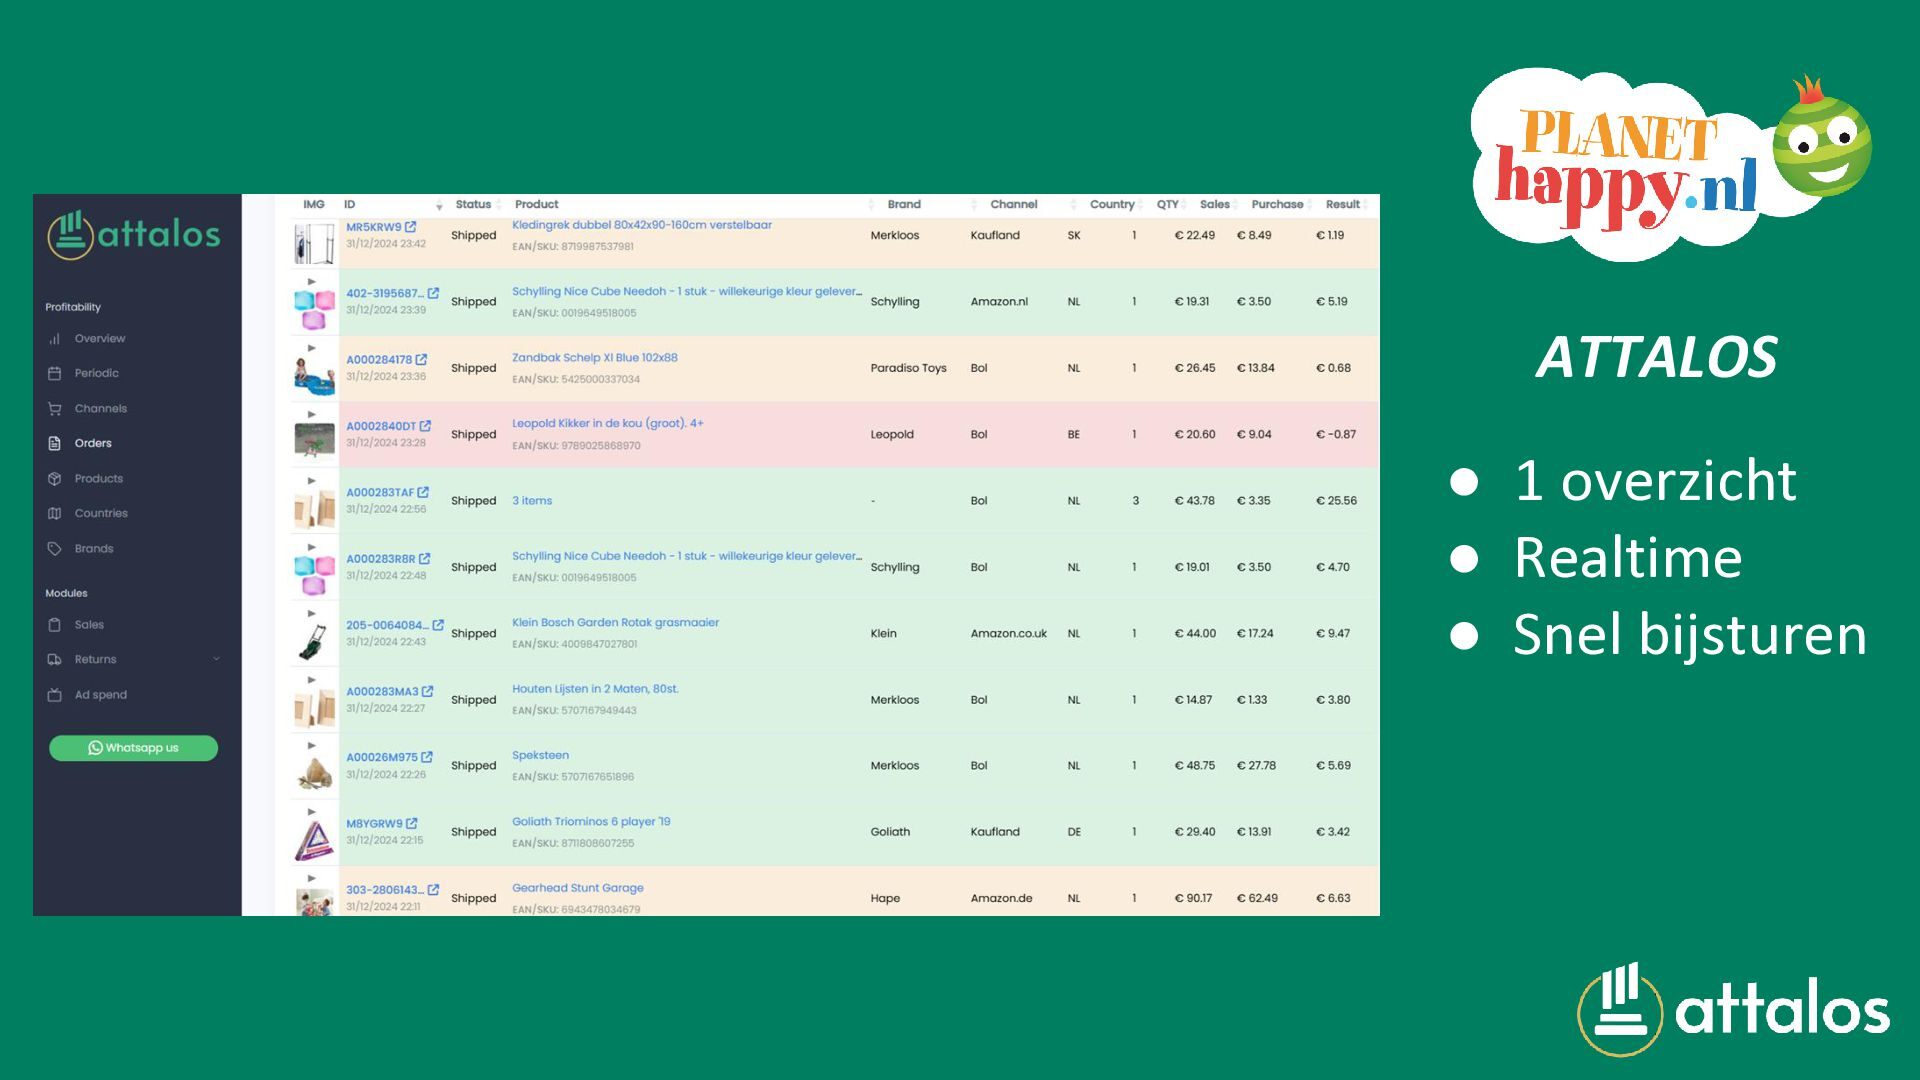The width and height of the screenshot is (1920, 1080).
Task: Expand row arrow for order A000283TAF
Action: [312, 481]
